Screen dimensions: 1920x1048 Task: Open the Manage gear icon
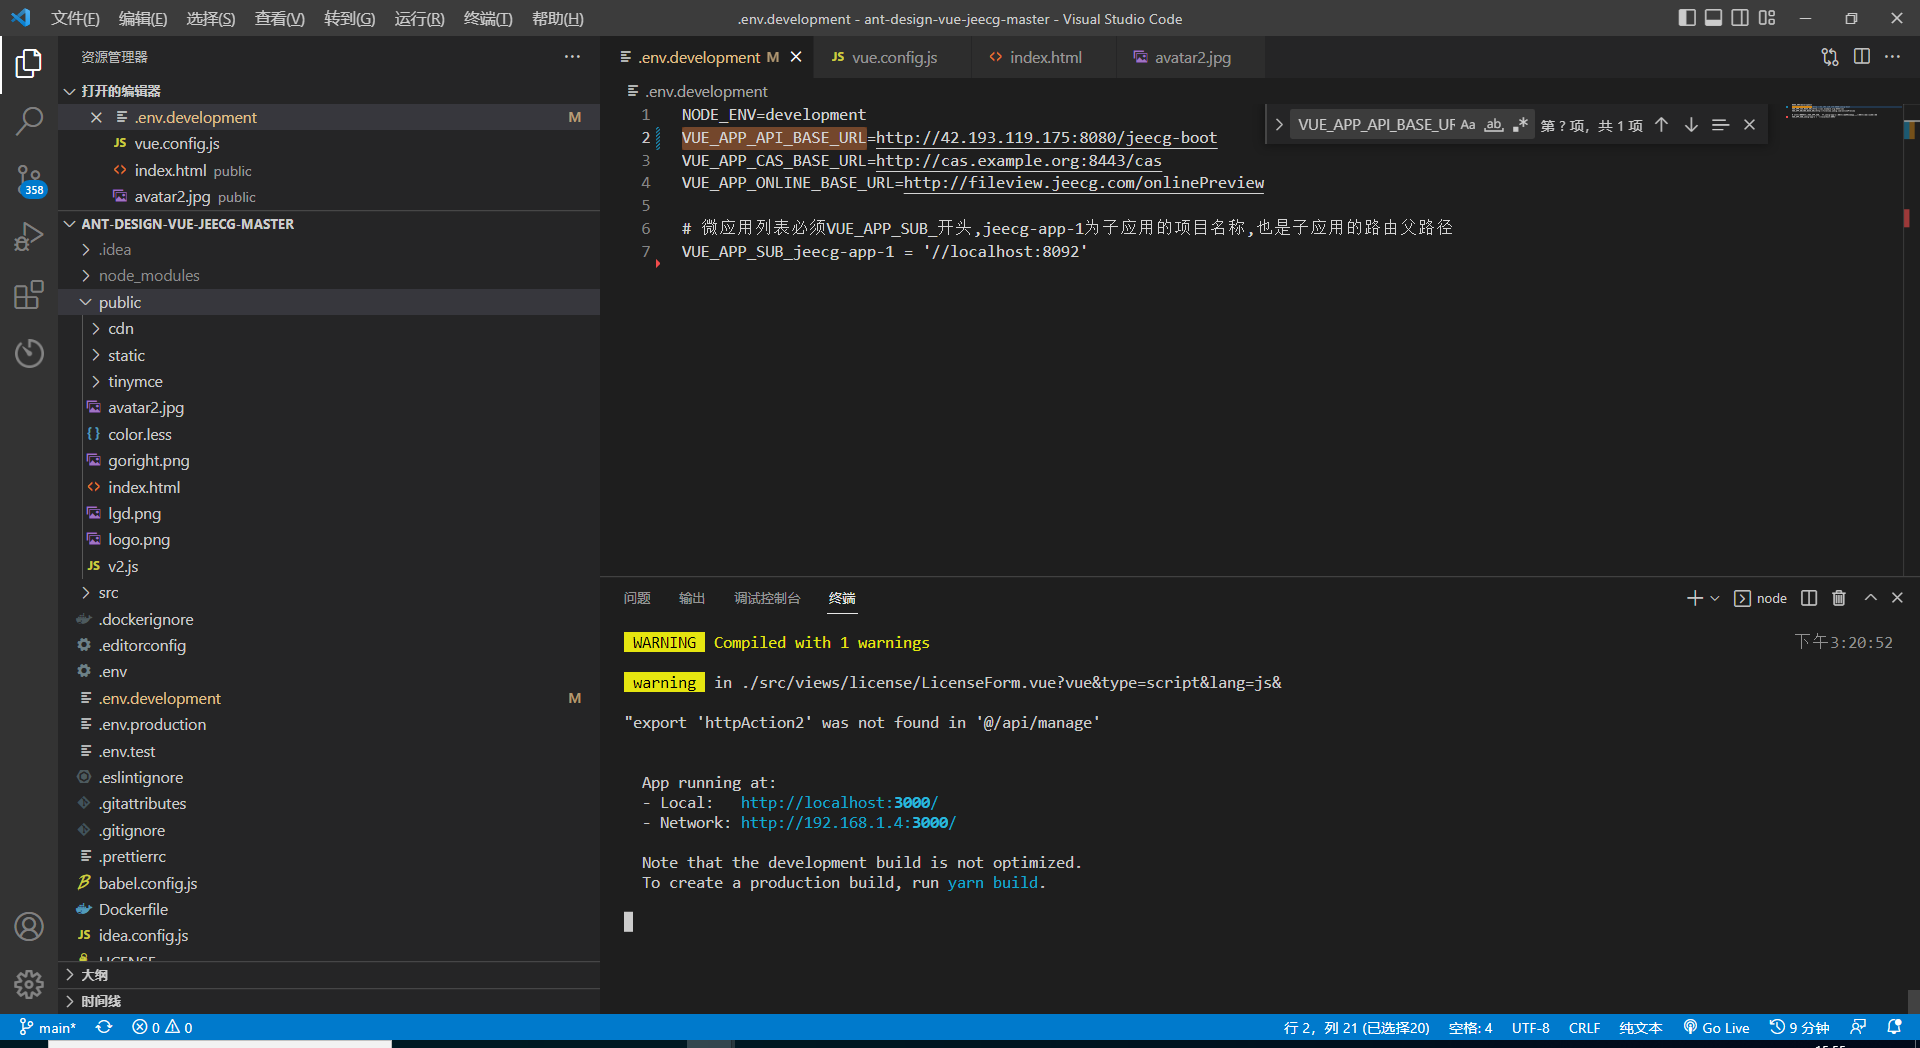click(29, 985)
